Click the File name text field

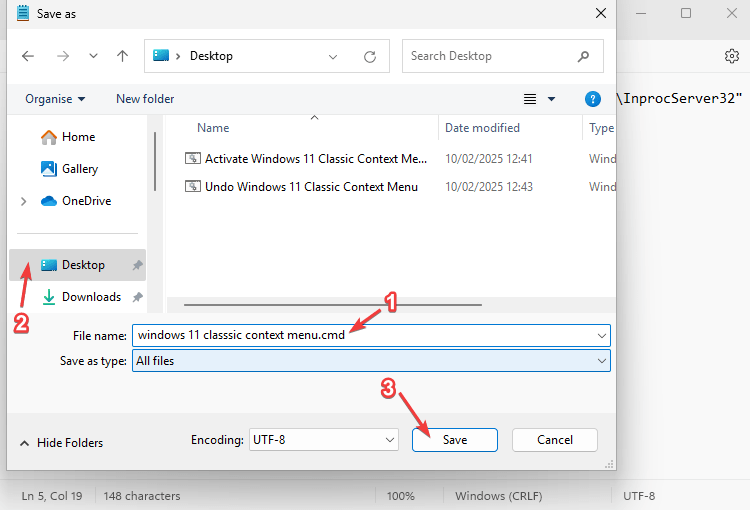pyautogui.click(x=360, y=335)
